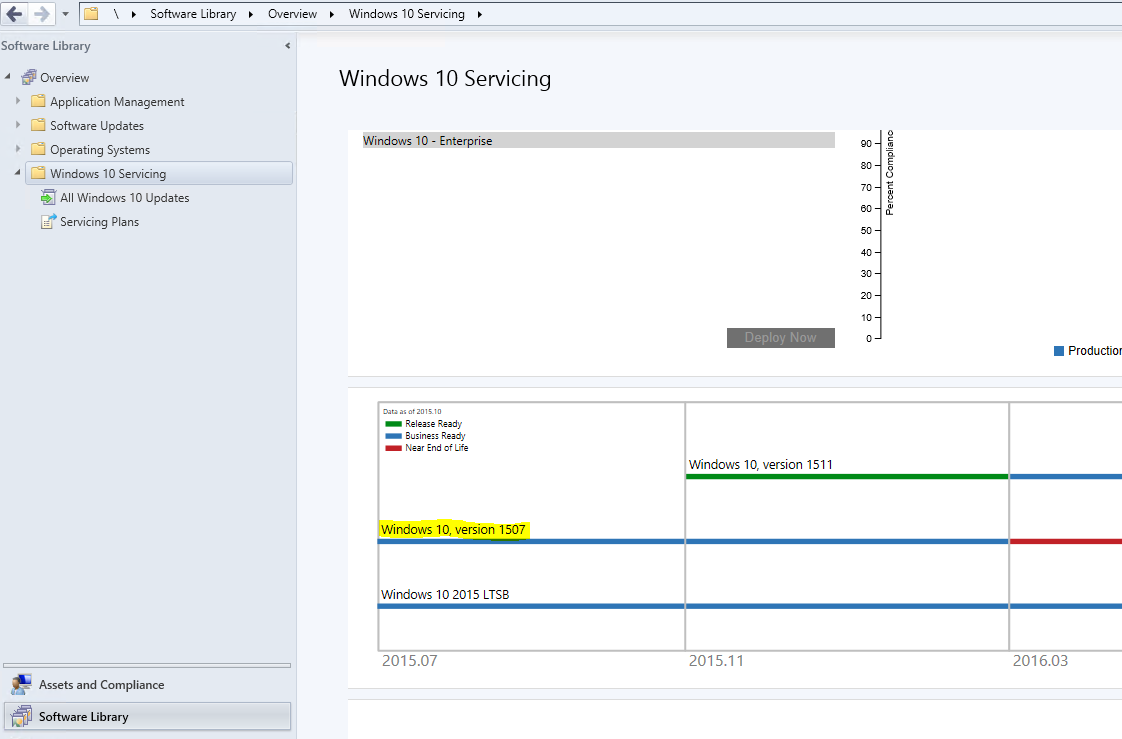The height and width of the screenshot is (739, 1122).
Task: Click the green Release Ready legend swatch
Action: (x=394, y=424)
